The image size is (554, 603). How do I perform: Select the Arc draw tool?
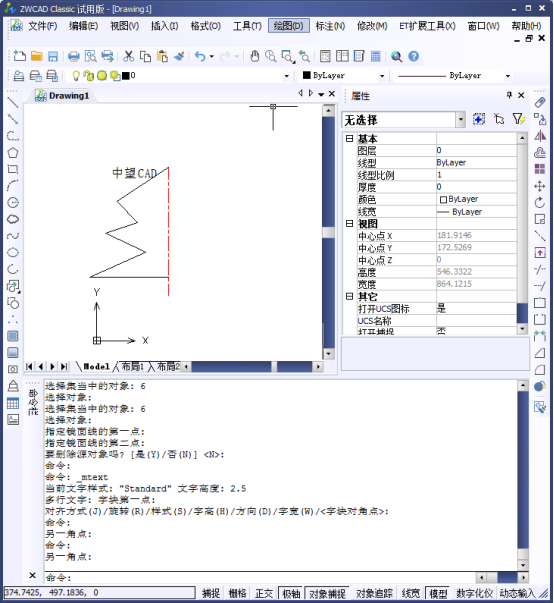point(13,186)
